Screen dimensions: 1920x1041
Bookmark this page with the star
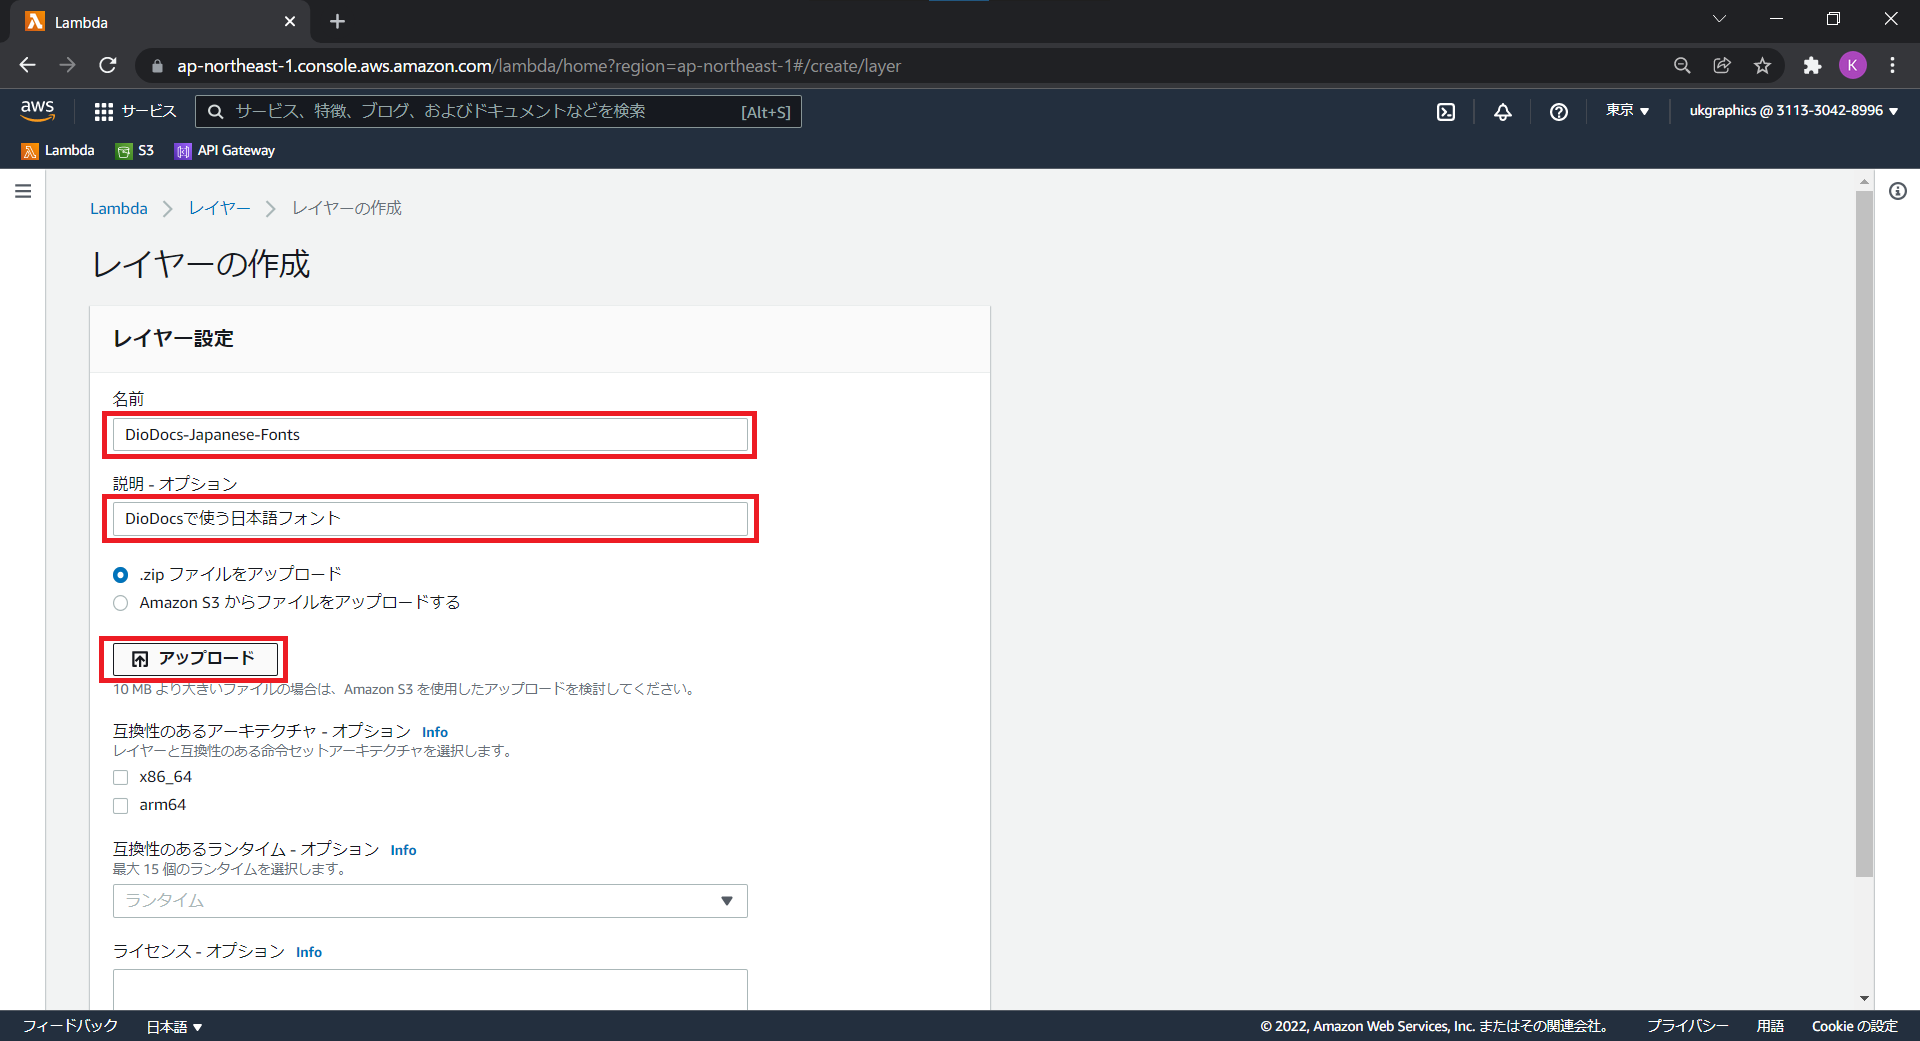point(1762,66)
